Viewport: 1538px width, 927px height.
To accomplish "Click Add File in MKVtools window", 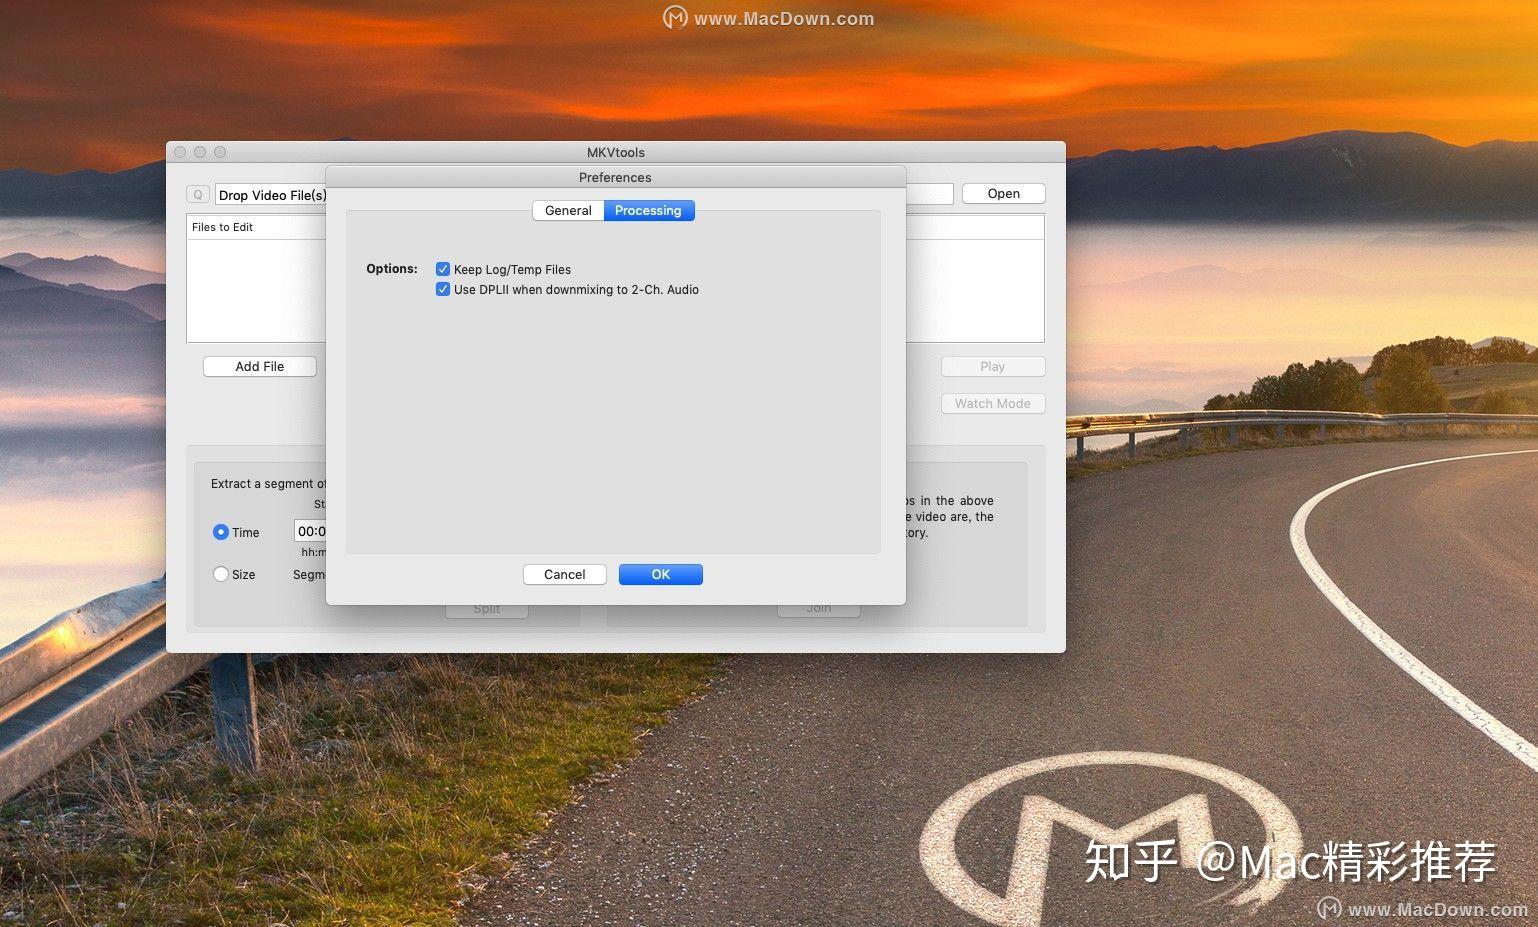I will pyautogui.click(x=260, y=366).
